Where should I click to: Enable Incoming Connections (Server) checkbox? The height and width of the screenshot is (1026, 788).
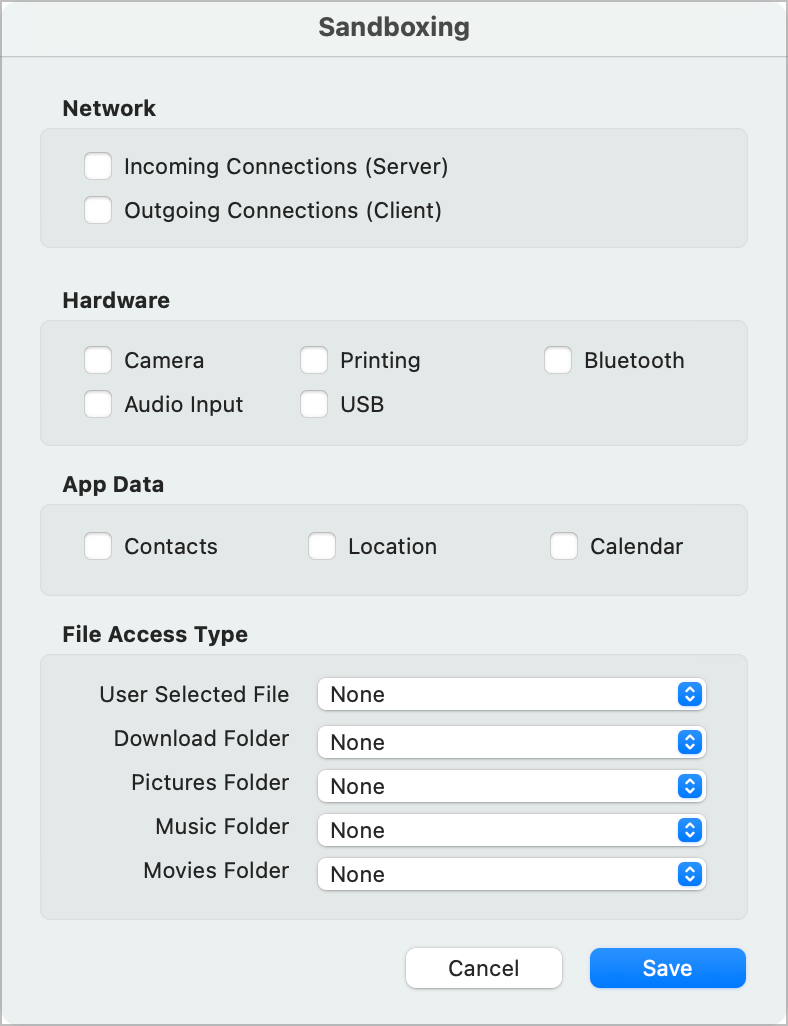[x=98, y=166]
